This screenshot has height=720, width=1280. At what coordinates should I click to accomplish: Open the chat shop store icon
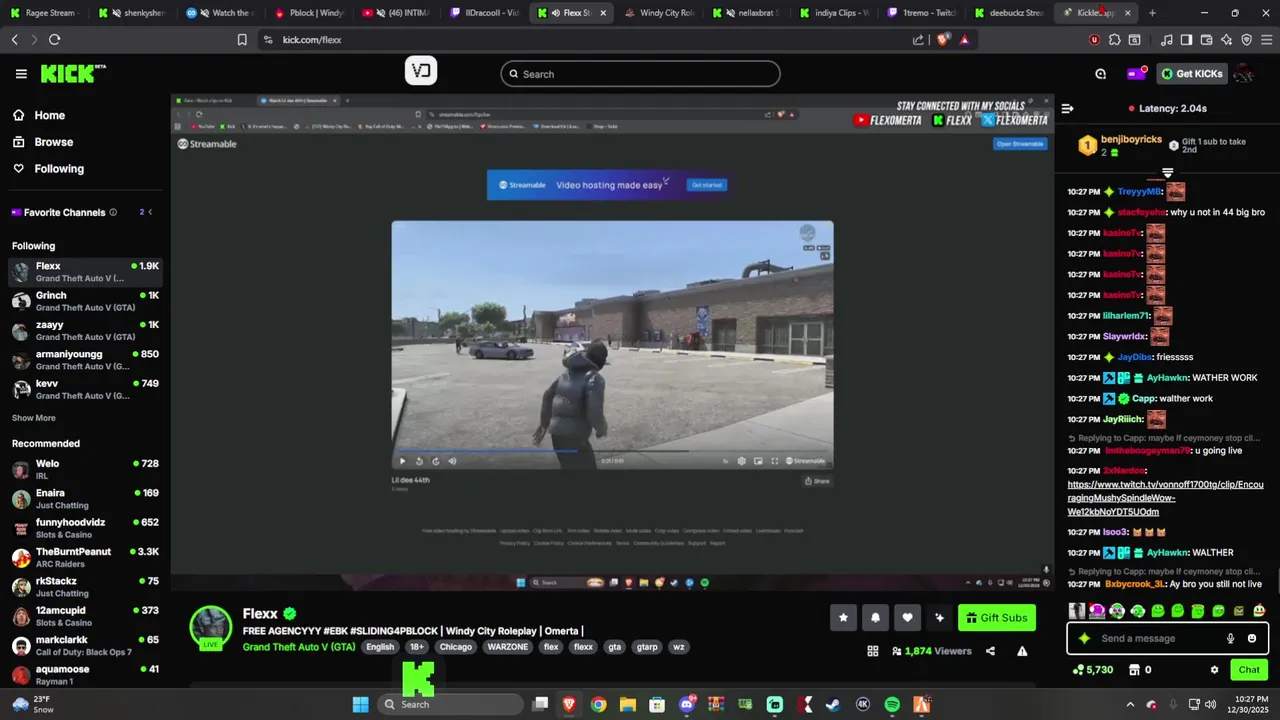[1134, 670]
